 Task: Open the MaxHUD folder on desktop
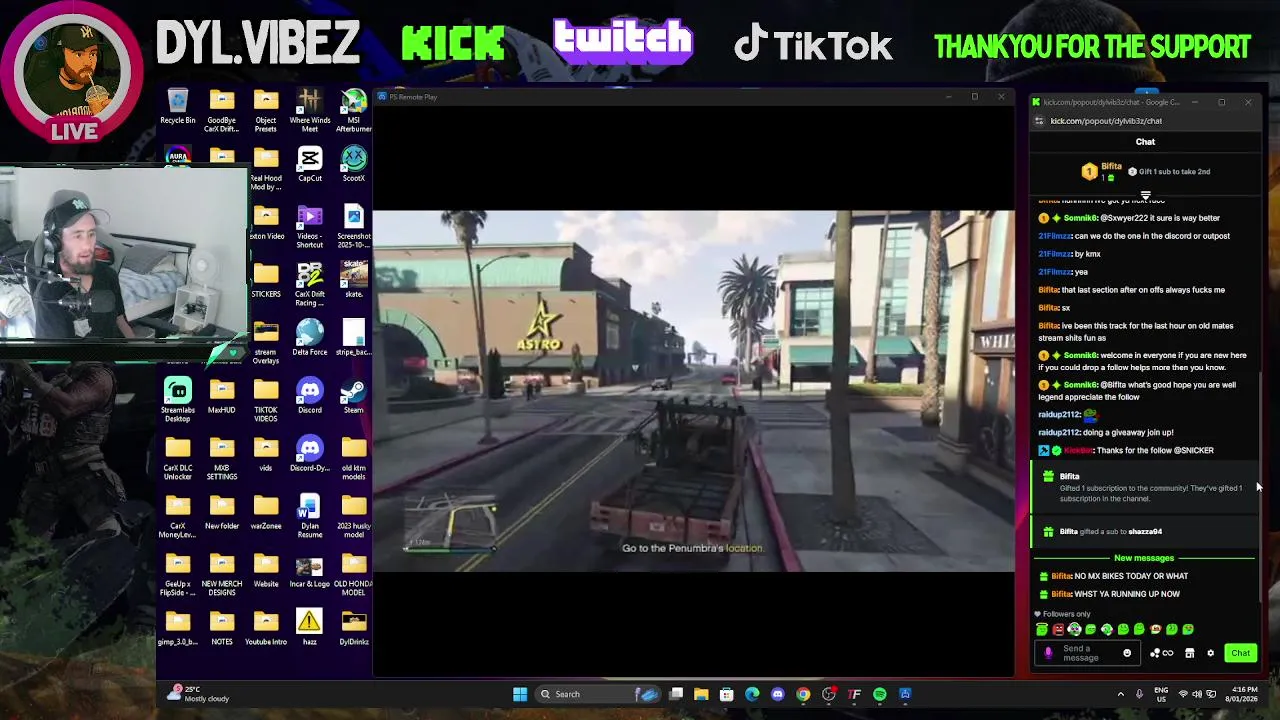222,395
